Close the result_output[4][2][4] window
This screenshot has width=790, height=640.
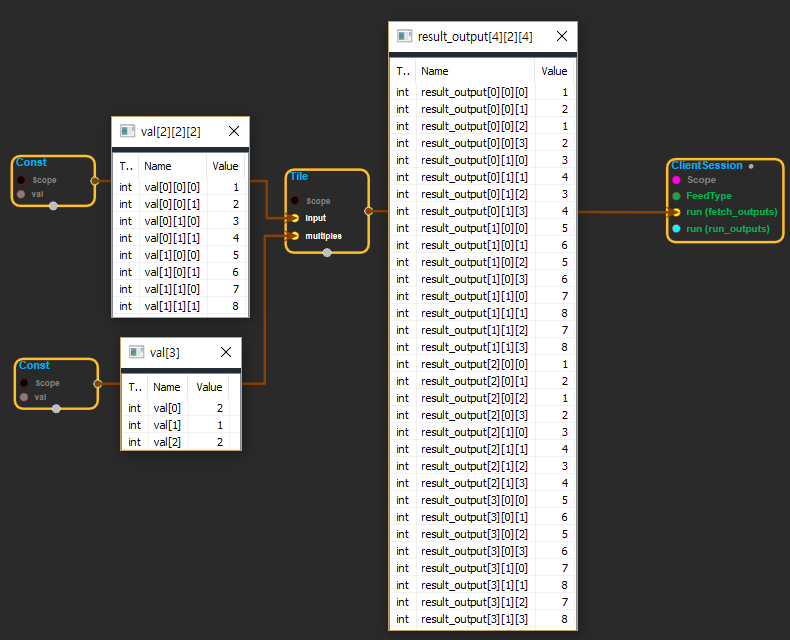click(562, 36)
